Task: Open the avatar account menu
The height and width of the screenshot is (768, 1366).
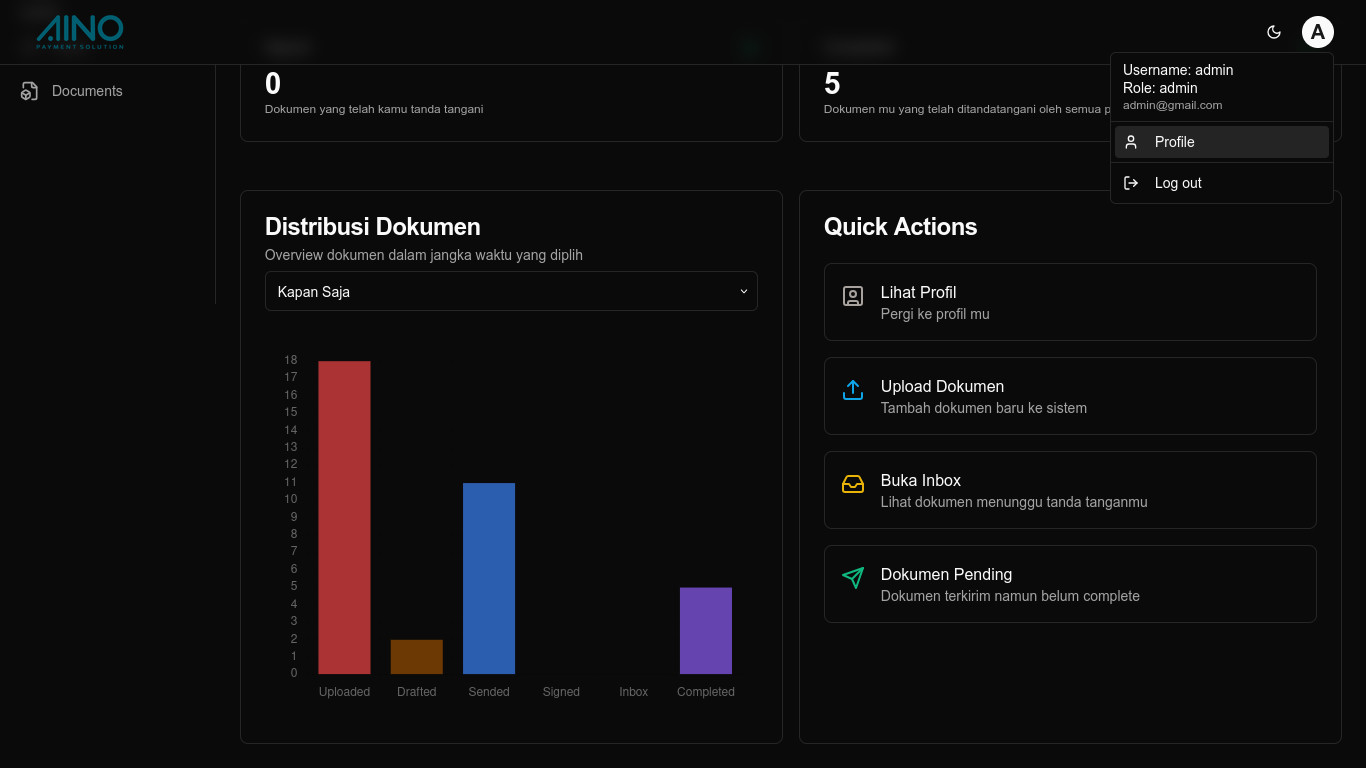Action: click(x=1318, y=31)
